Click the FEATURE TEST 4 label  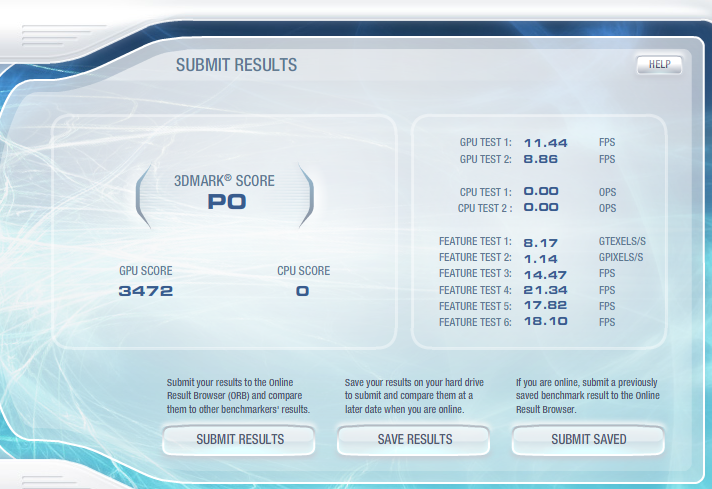(475, 290)
